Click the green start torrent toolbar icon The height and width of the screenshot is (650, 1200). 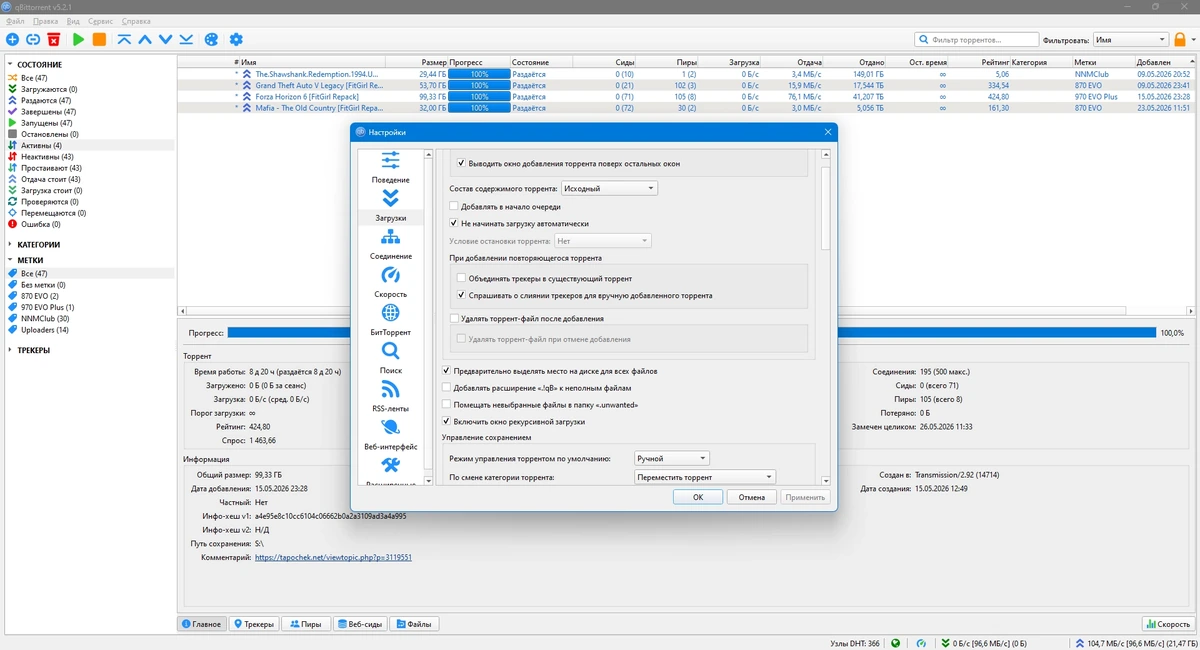pos(78,39)
